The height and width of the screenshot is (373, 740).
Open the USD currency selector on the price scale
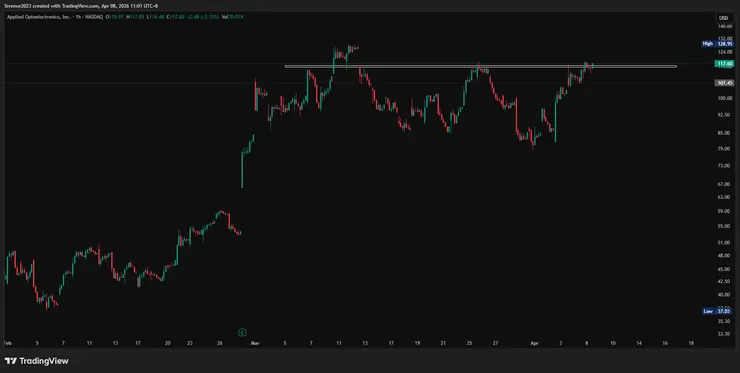[723, 18]
